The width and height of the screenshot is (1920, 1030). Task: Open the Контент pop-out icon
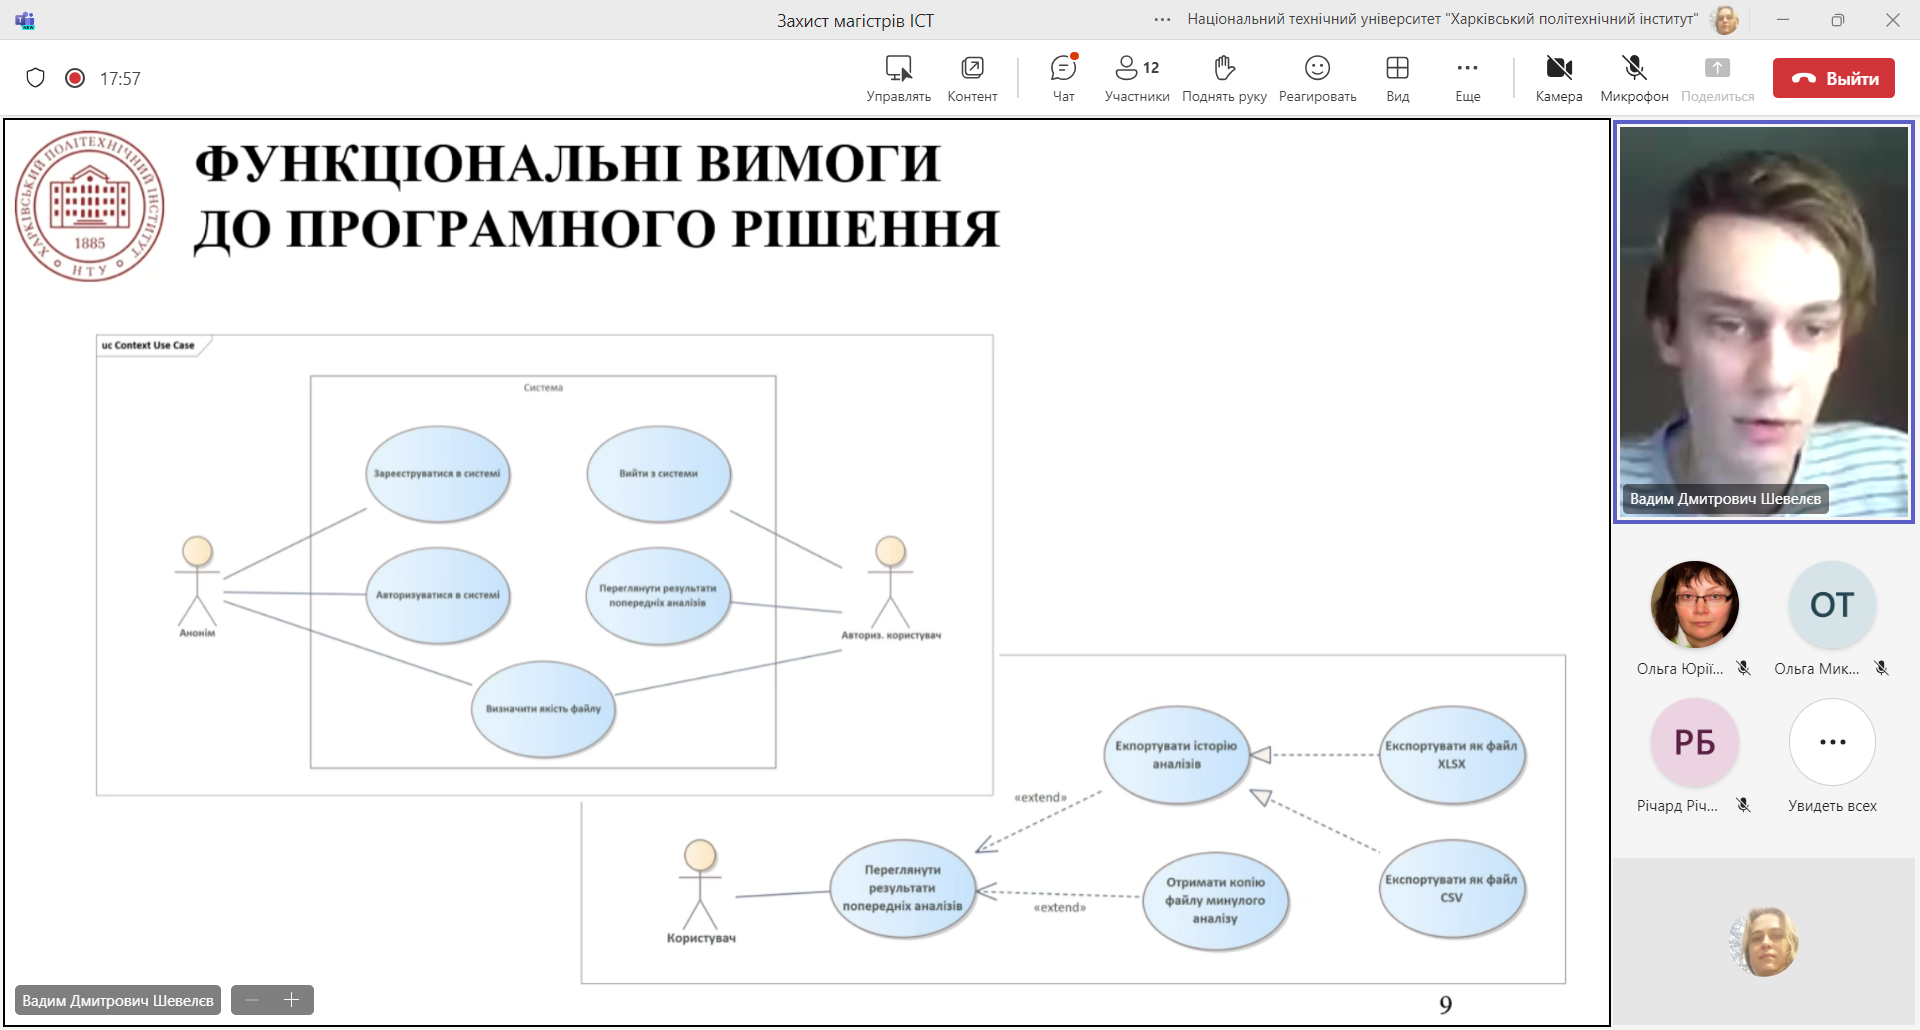click(x=972, y=78)
